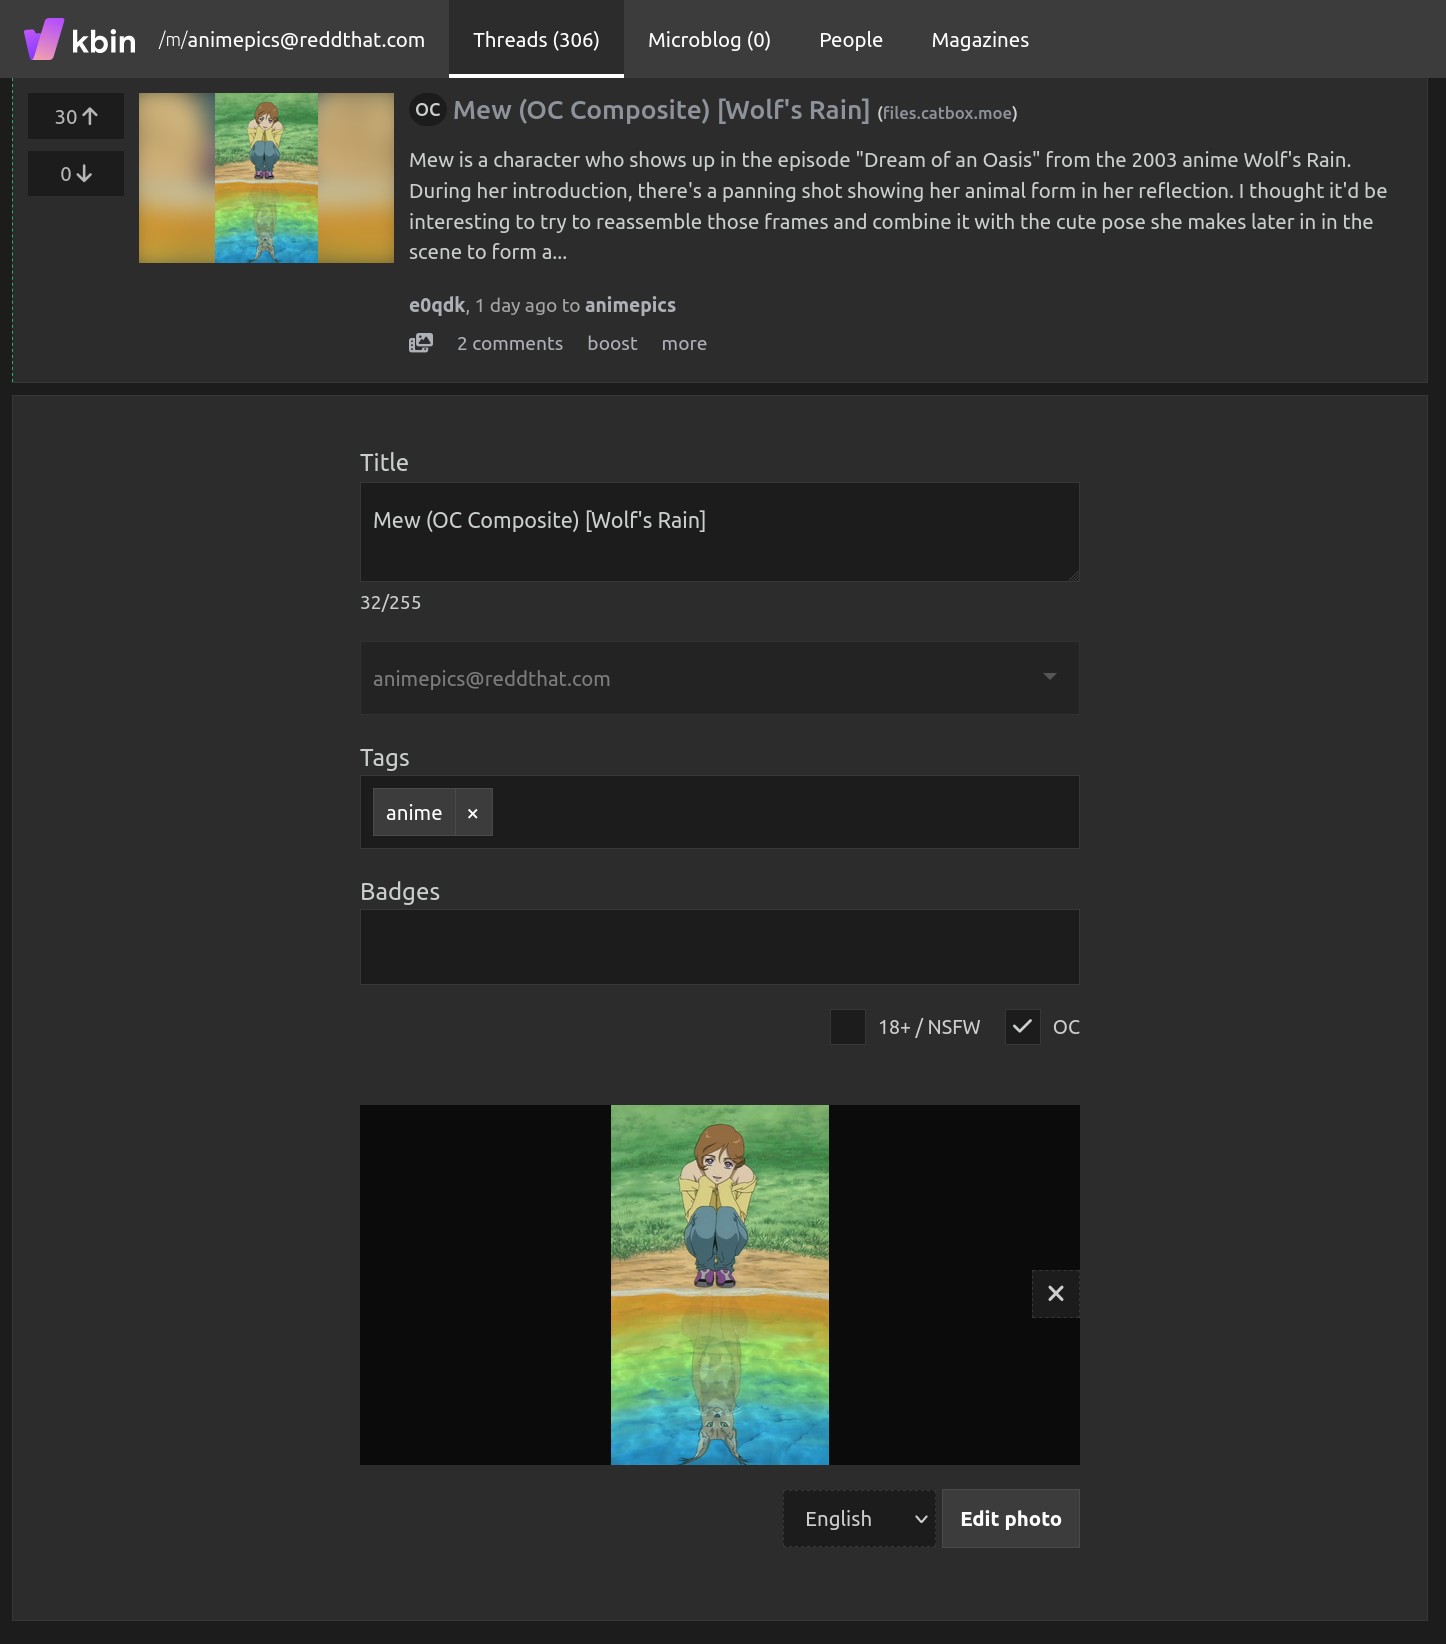Image resolution: width=1446 pixels, height=1644 pixels.
Task: Go to the People tab
Action: pyautogui.click(x=851, y=40)
